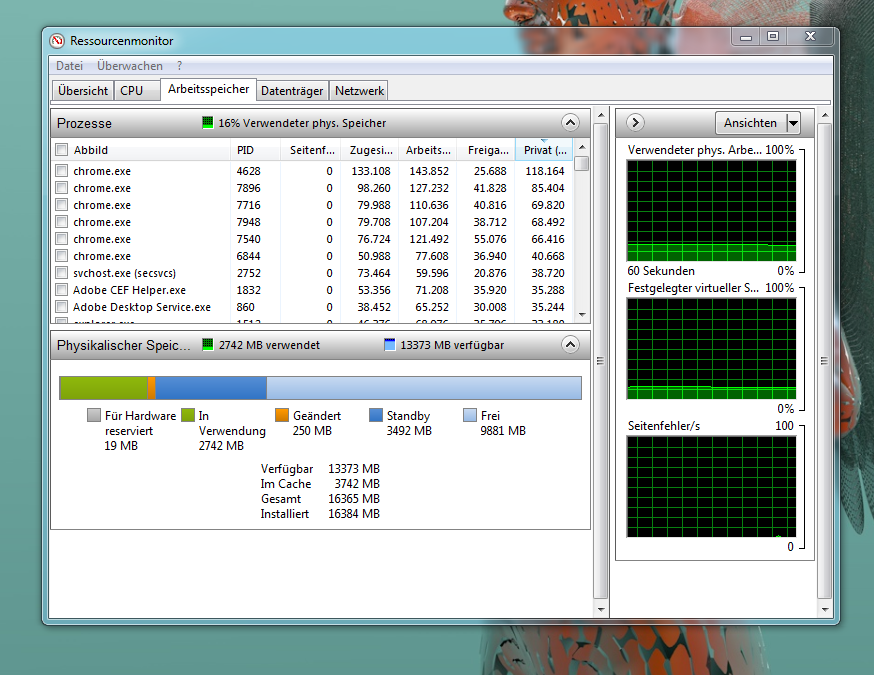874x675 pixels.
Task: Click the green icon beside '2742 MB verwendet'
Action: 207,344
